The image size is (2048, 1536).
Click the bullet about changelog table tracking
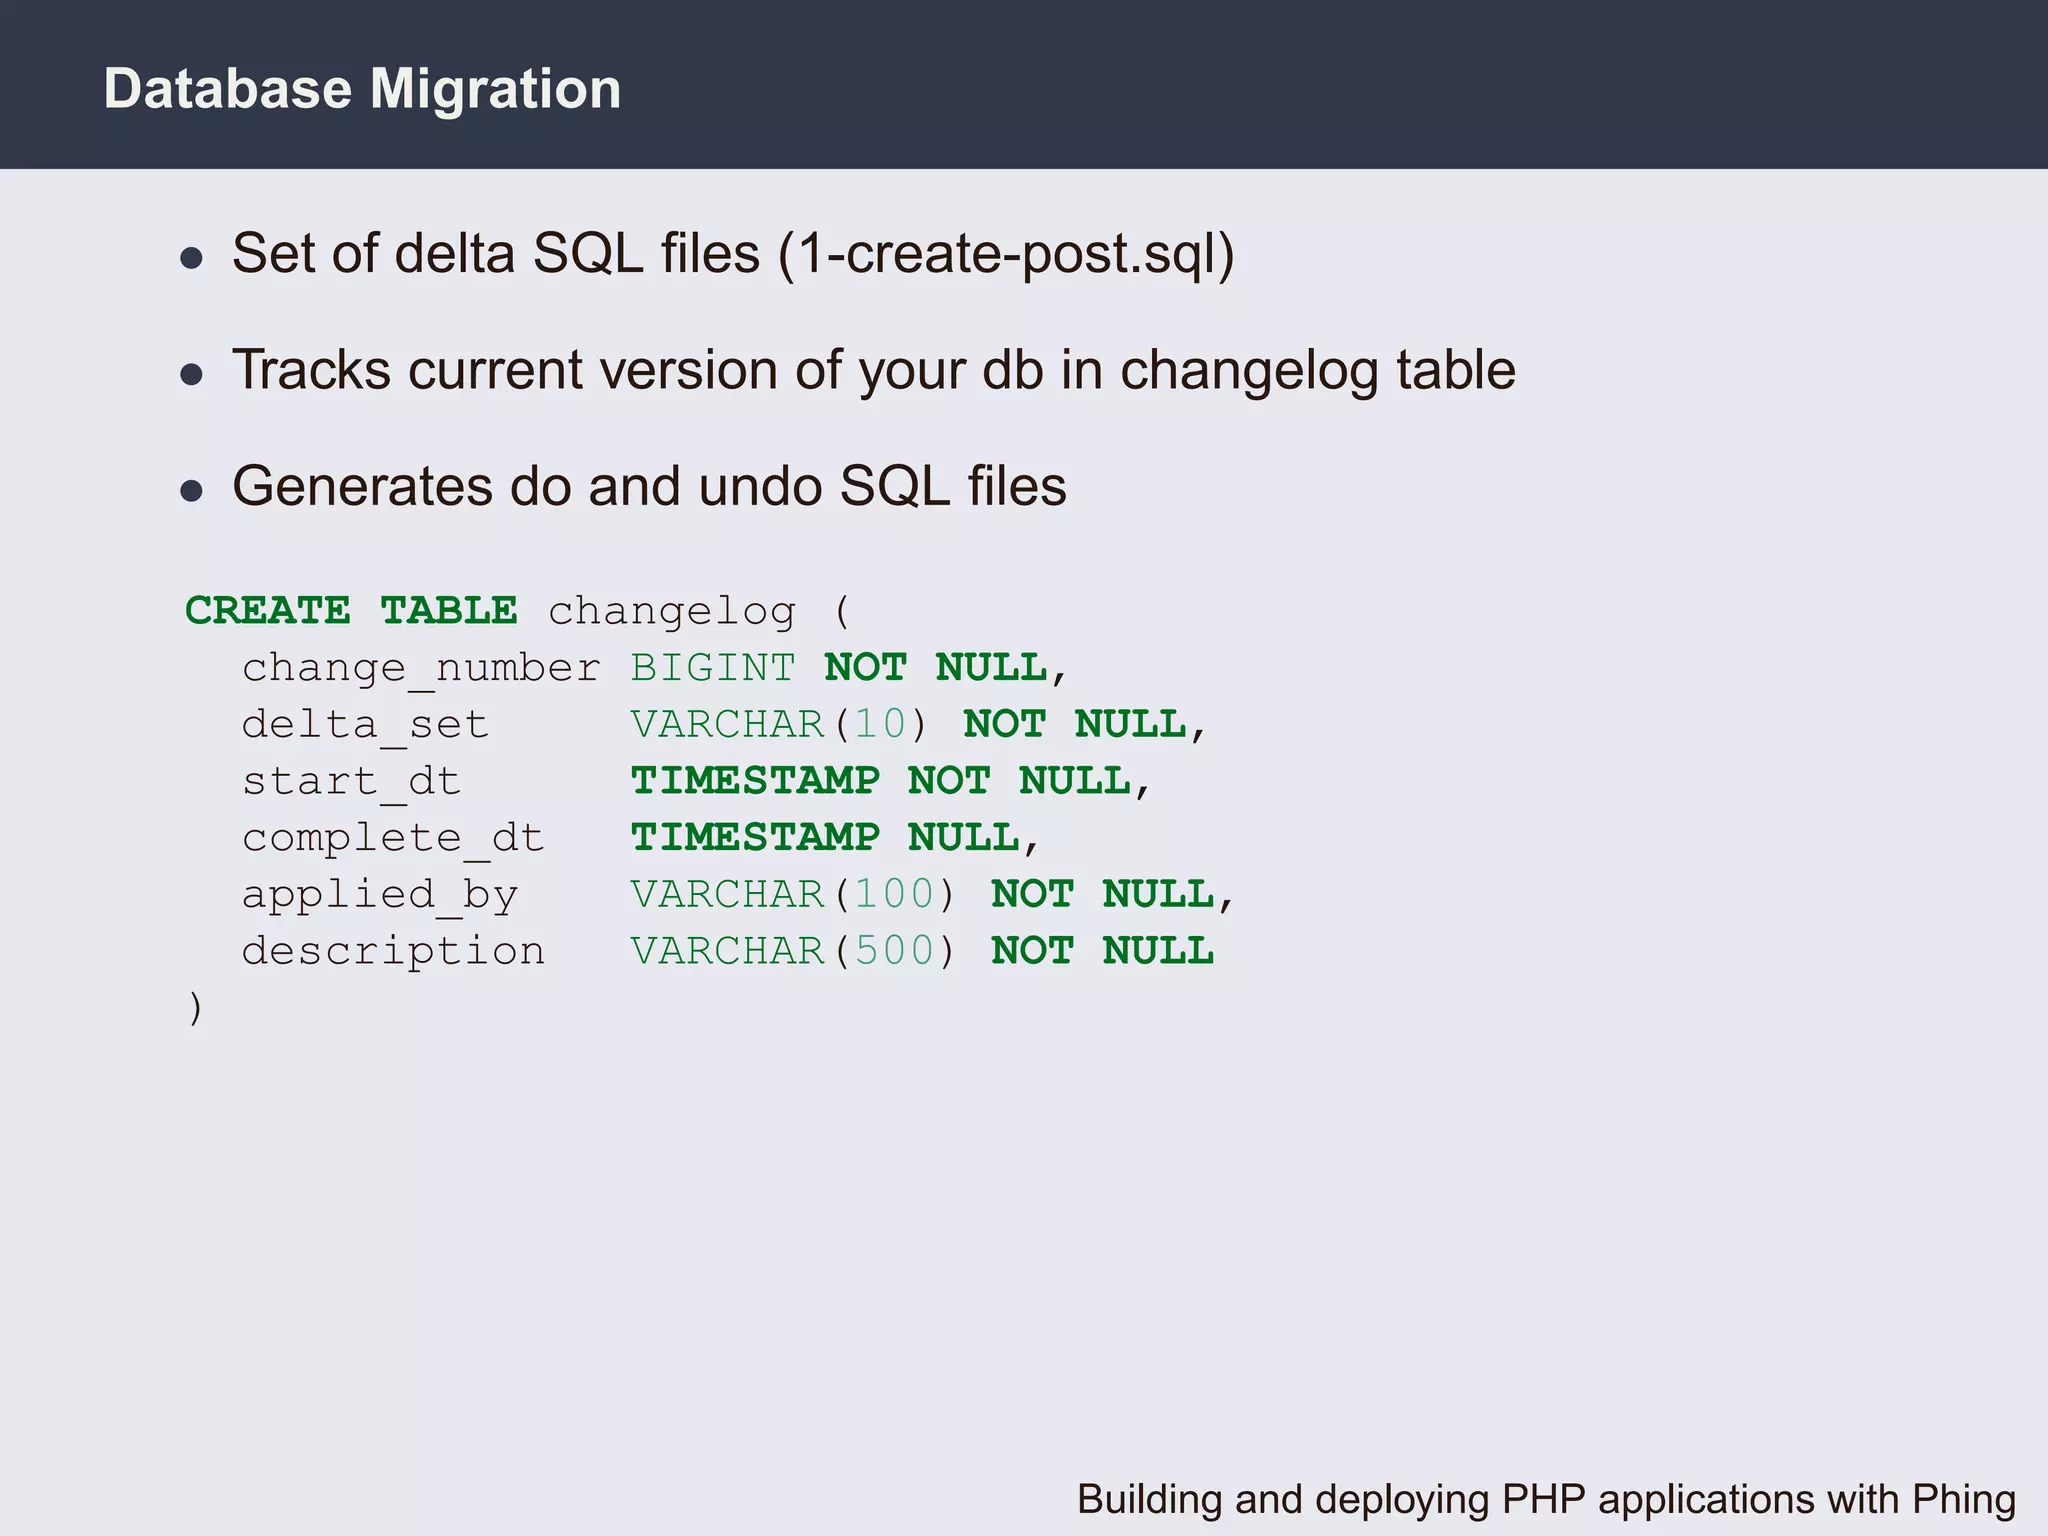pos(873,370)
